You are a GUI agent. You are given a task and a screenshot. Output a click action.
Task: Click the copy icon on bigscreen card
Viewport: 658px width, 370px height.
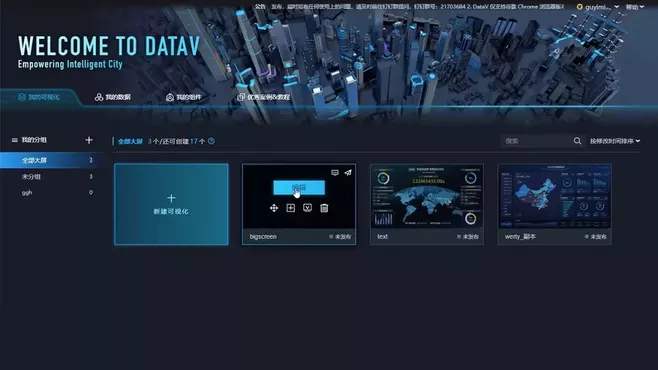[x=290, y=208]
